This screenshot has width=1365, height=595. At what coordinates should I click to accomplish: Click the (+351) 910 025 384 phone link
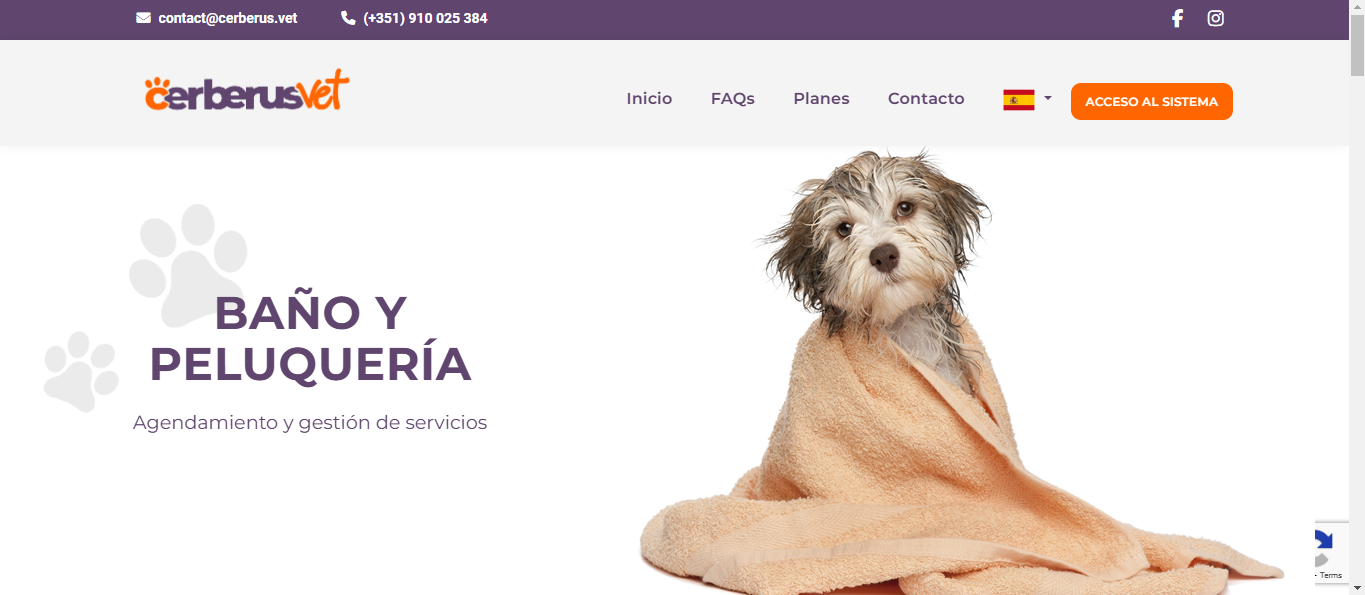coord(425,18)
